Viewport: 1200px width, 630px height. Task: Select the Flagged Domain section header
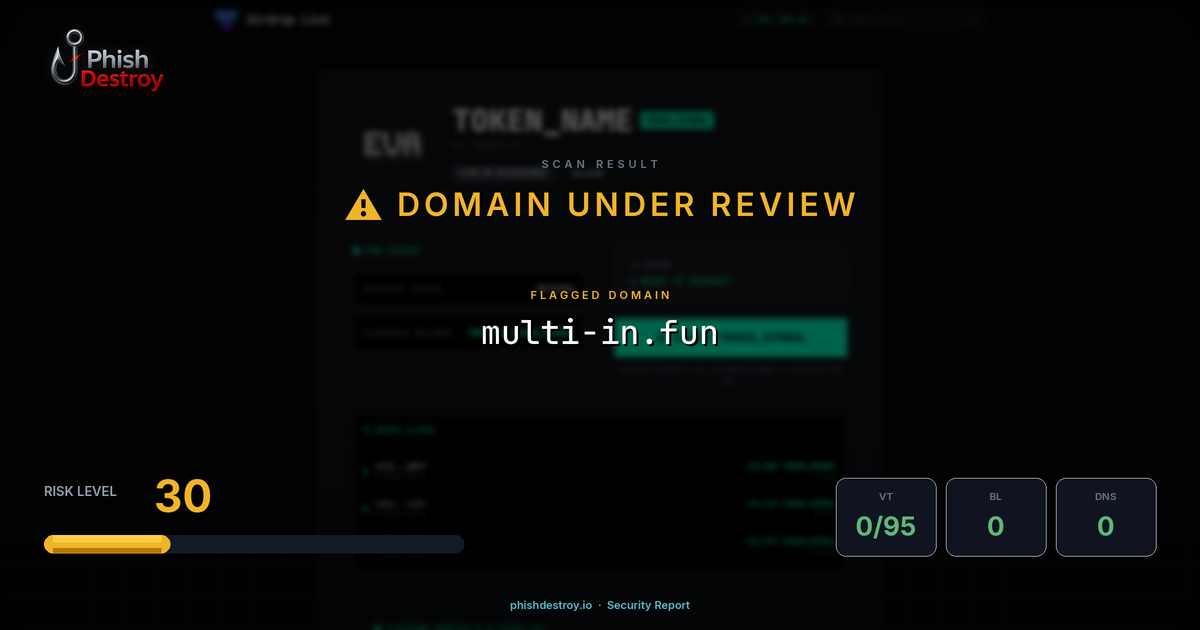pos(600,295)
